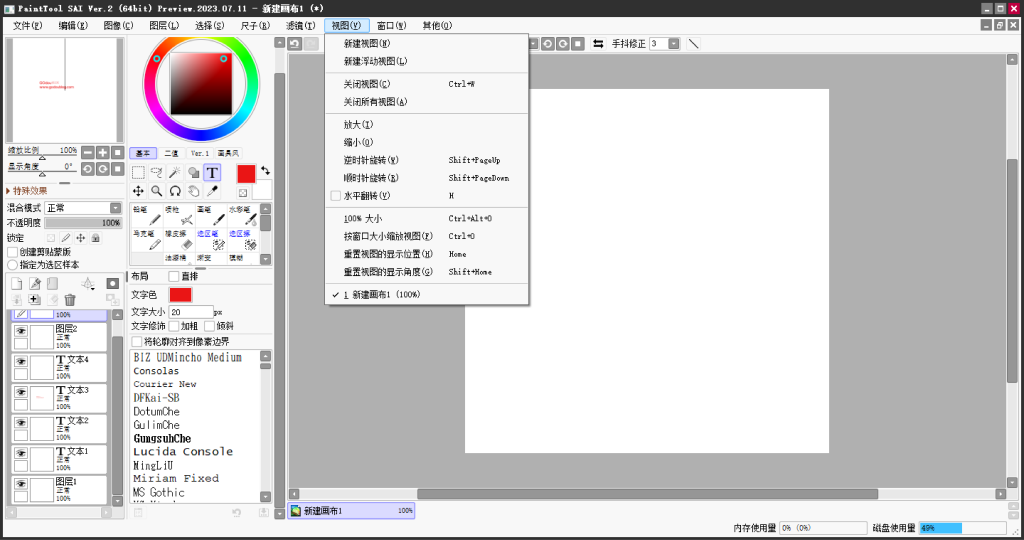Rotate view counterclockwise in navigator panel
Viewport: 1024px width, 540px height.
88,168
